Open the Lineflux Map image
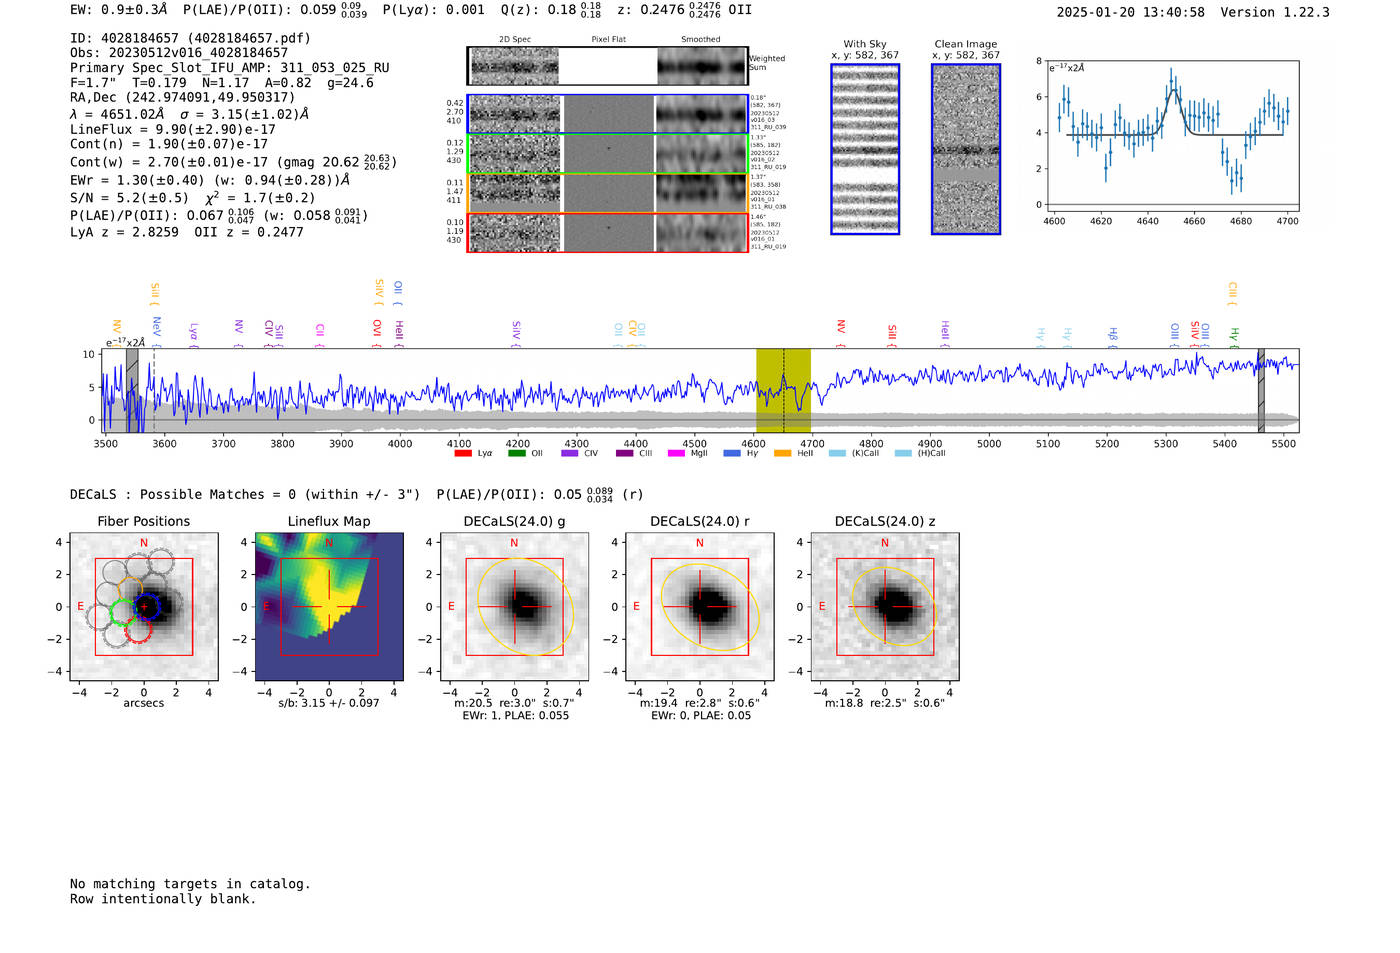 [329, 606]
